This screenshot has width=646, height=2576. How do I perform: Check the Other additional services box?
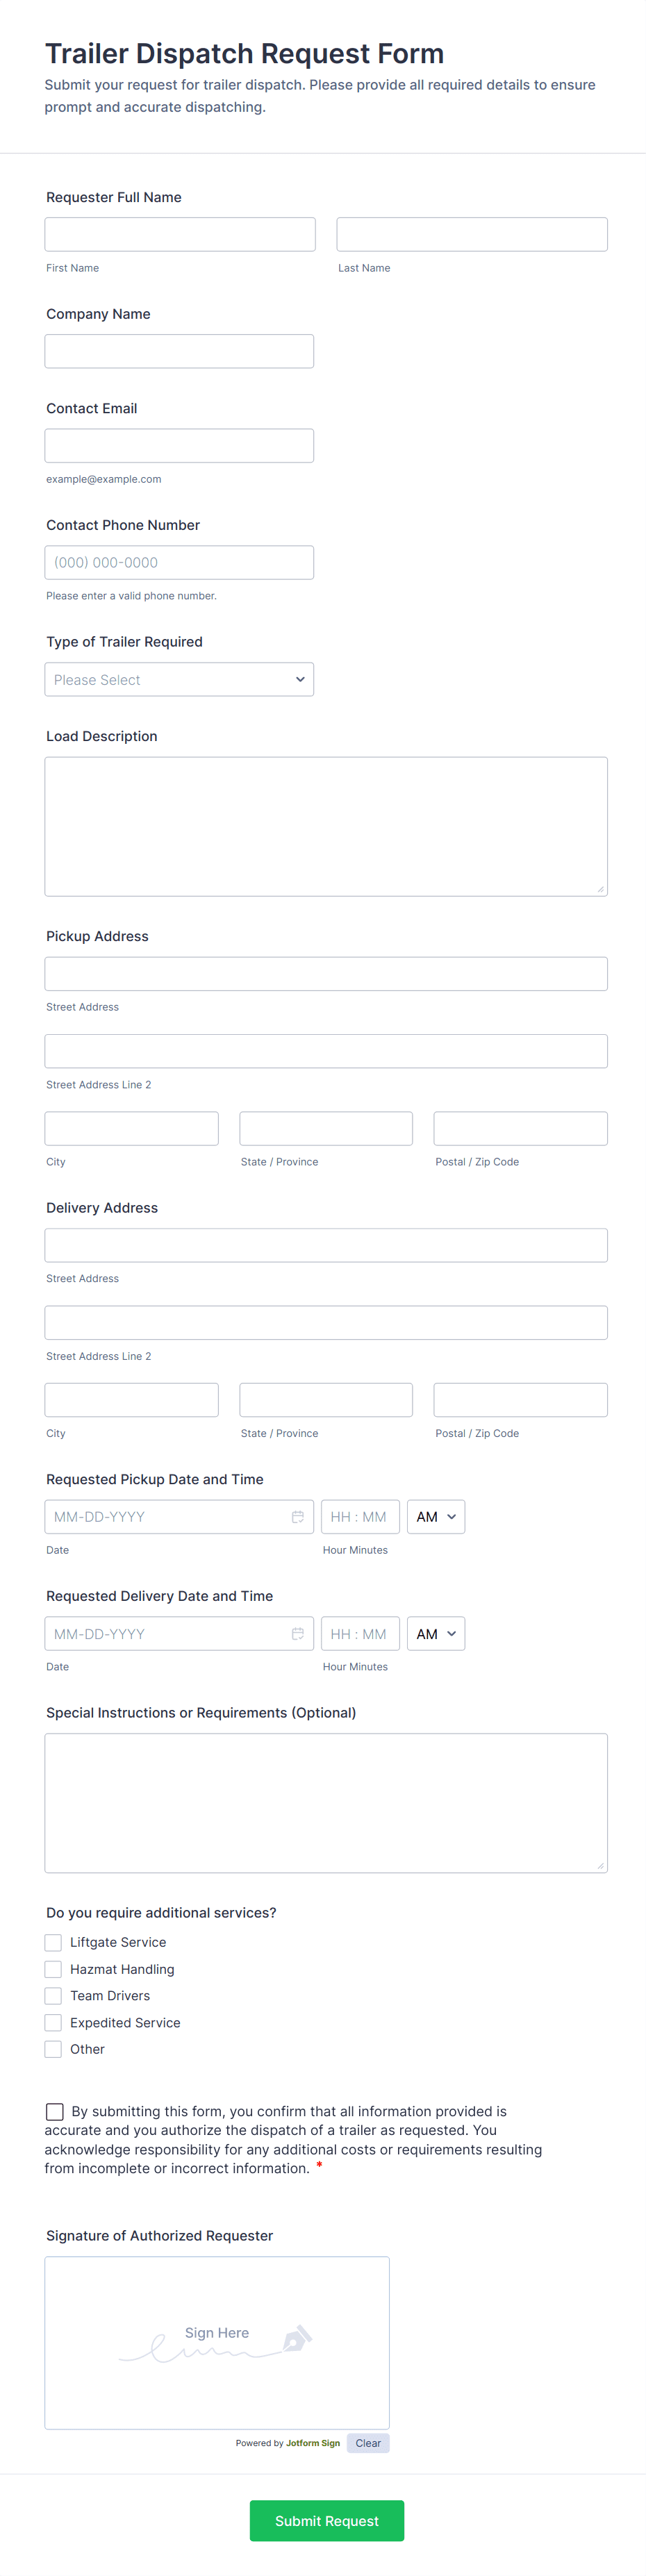tap(54, 2049)
